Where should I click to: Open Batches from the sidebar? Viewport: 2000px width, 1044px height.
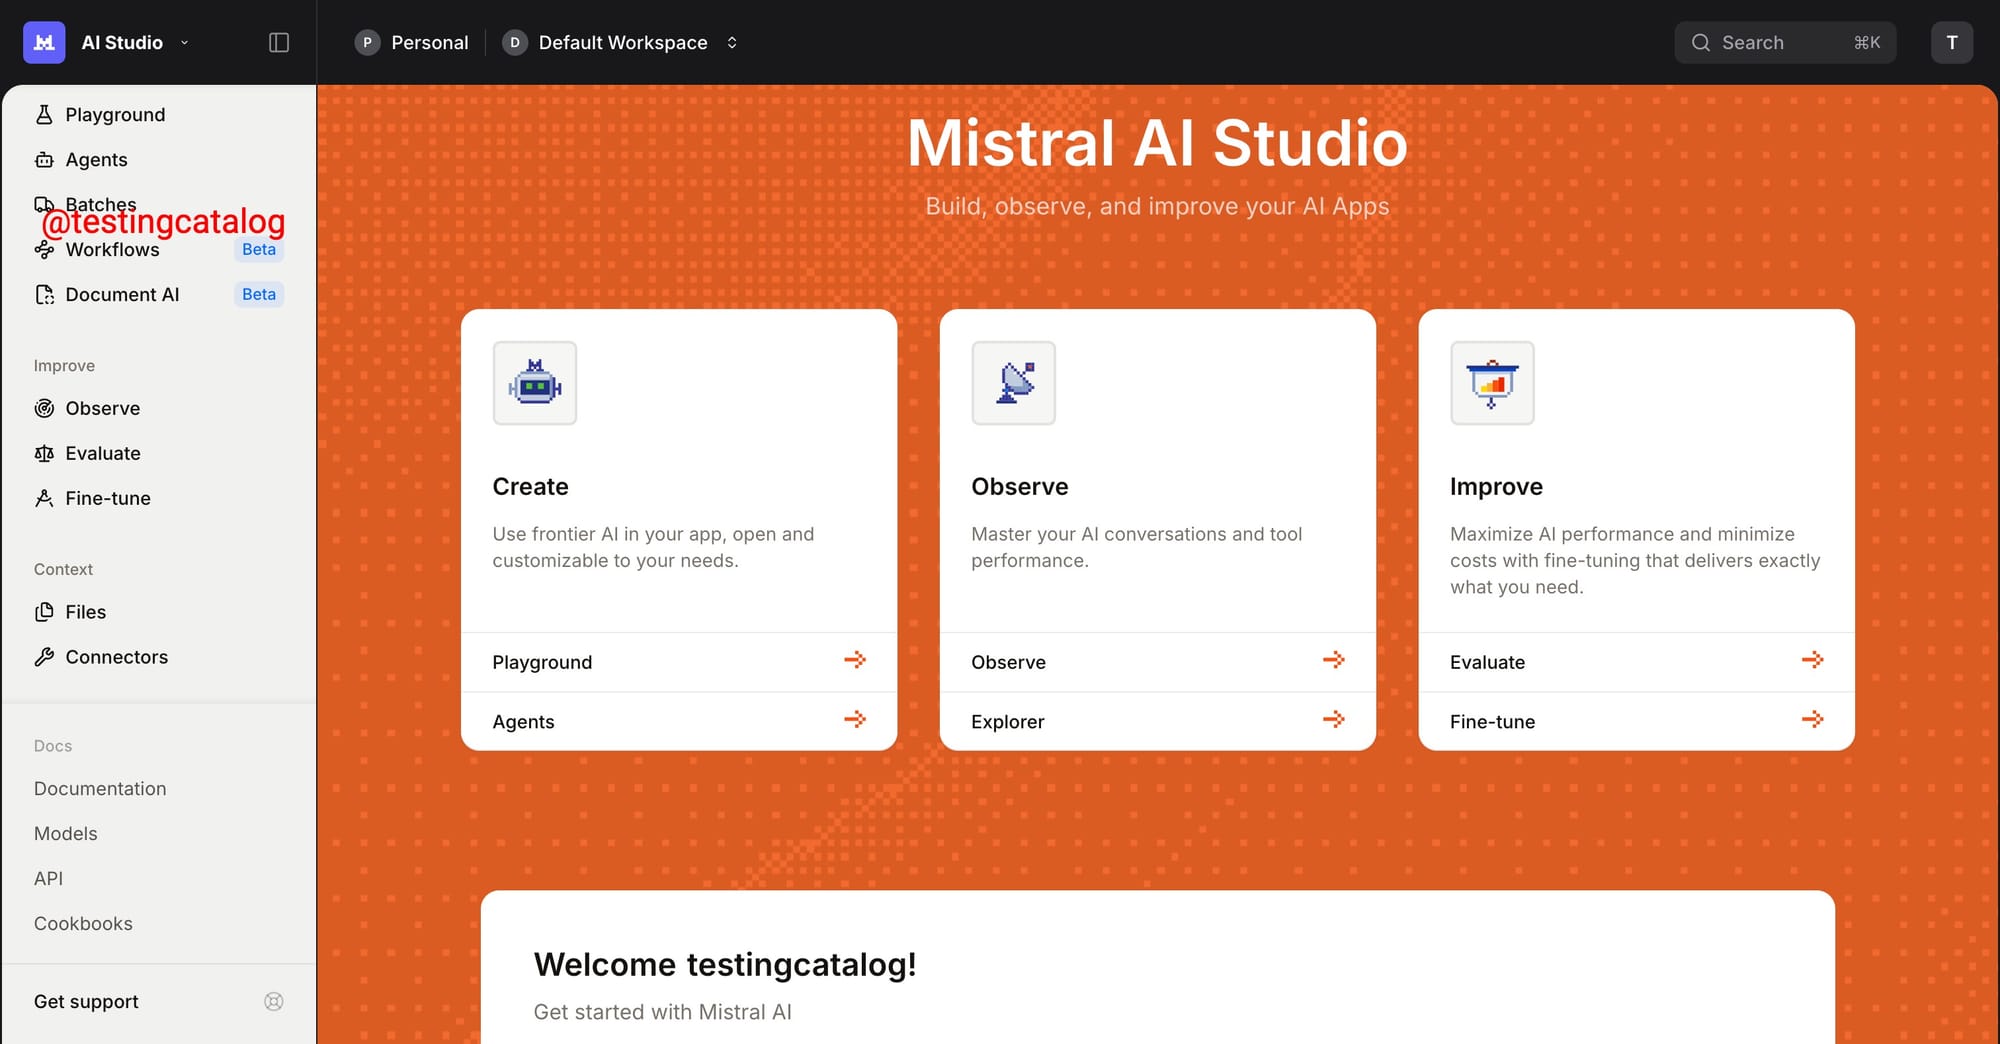[x=100, y=204]
